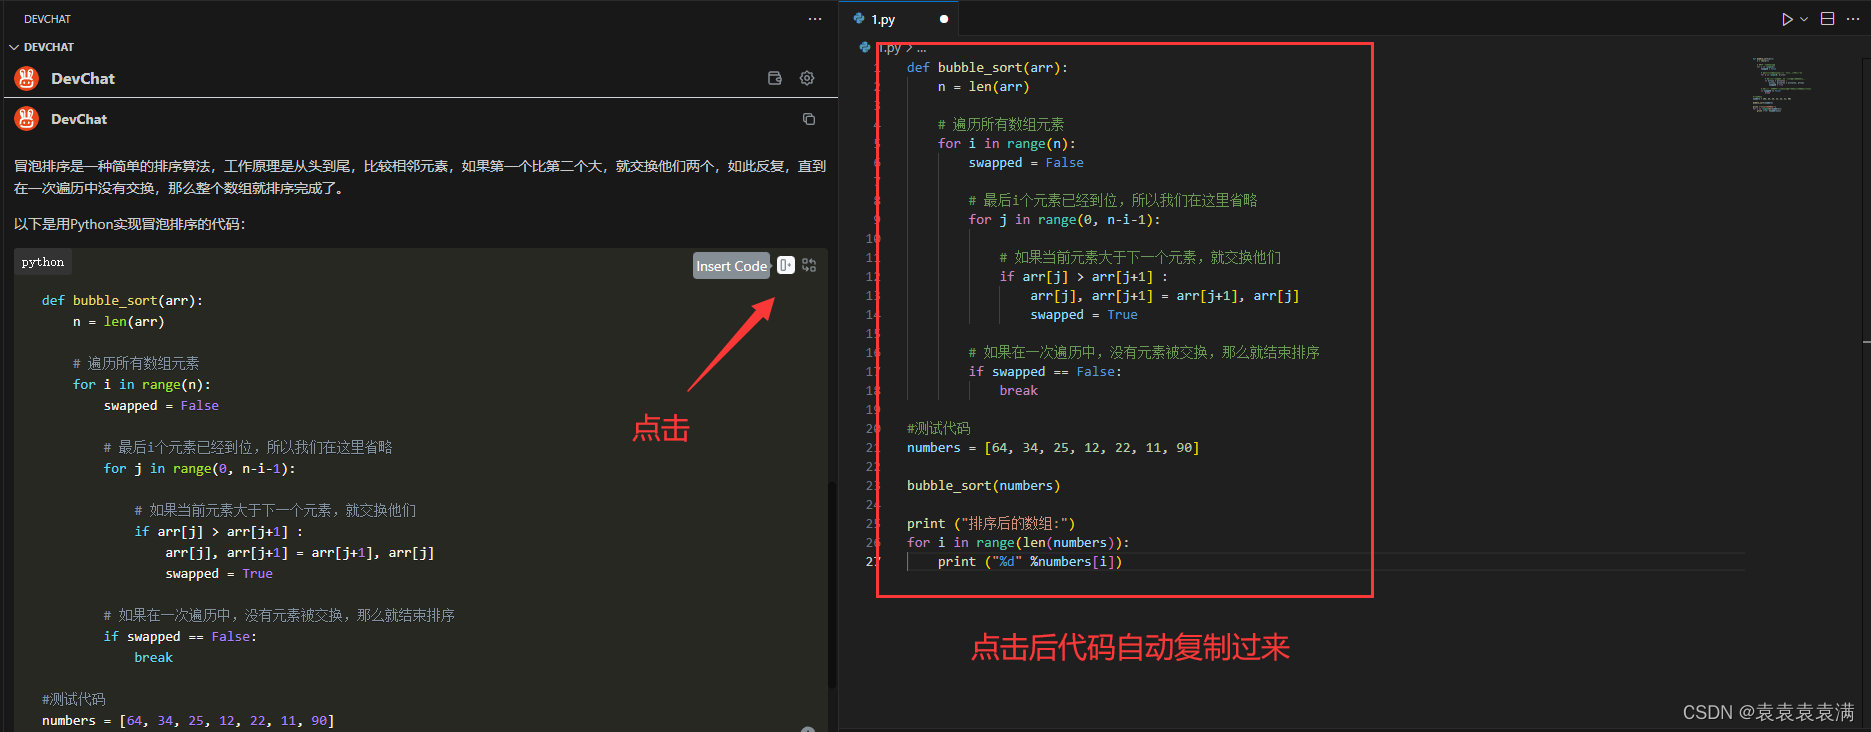This screenshot has height=732, width=1871.
Task: Click 'if swapped == False:' in the editor
Action: pyautogui.click(x=1045, y=371)
